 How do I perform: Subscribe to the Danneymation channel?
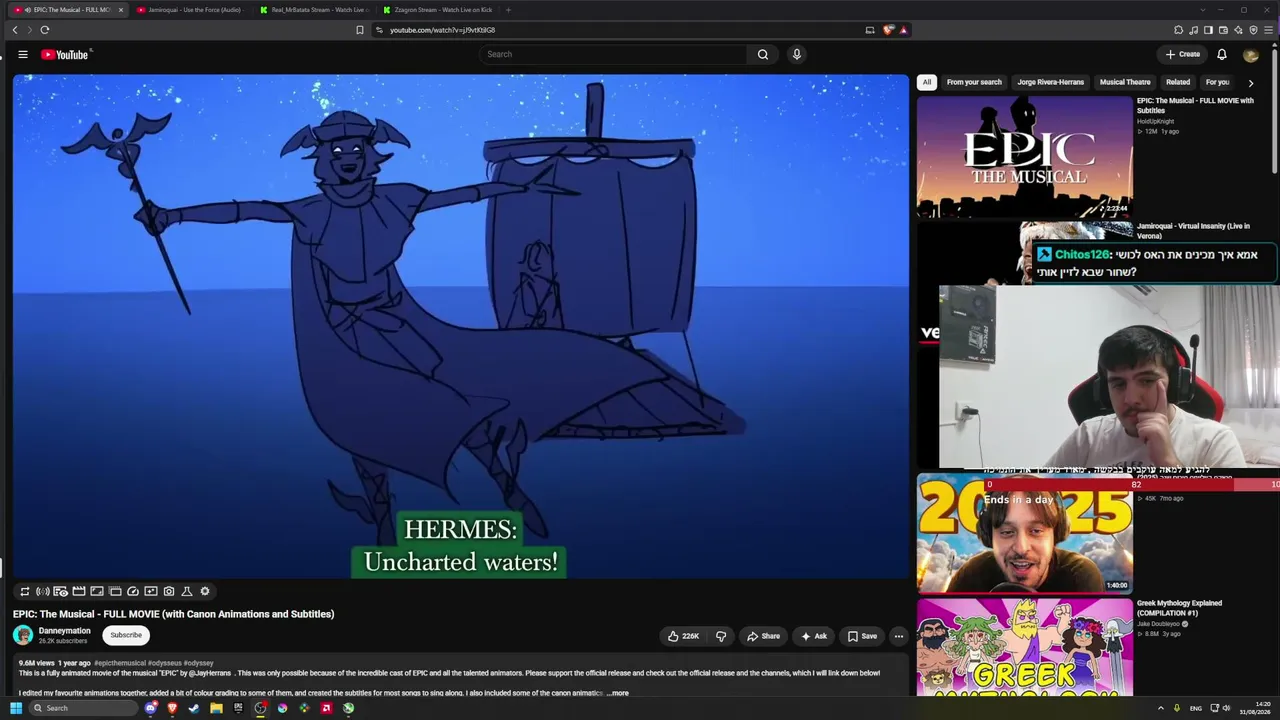point(126,635)
